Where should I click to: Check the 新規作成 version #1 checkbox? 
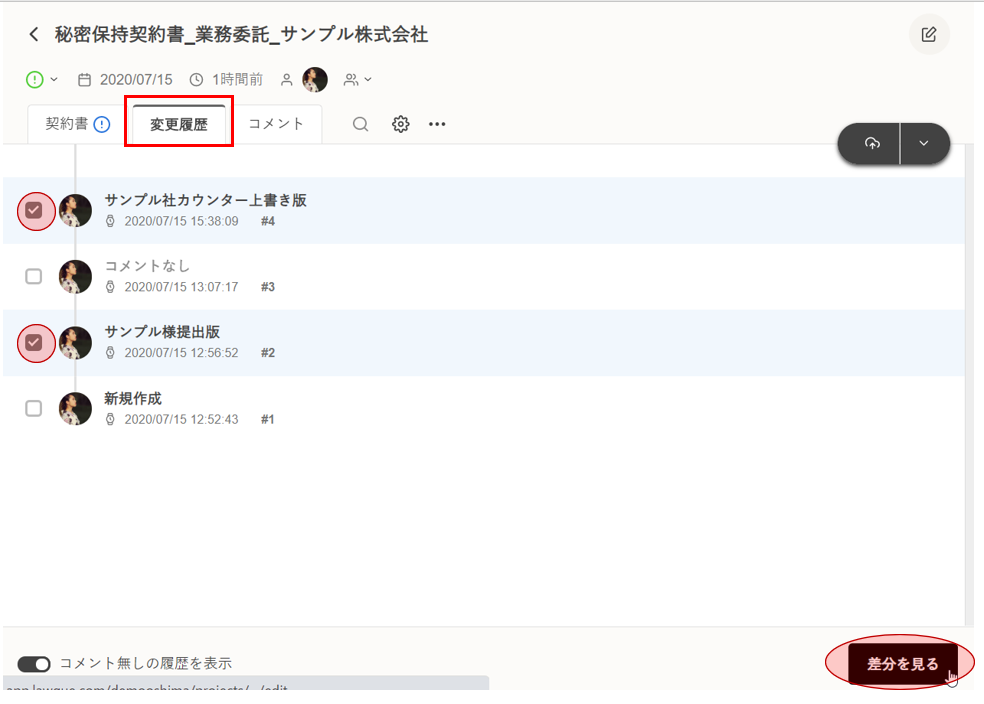tap(34, 408)
